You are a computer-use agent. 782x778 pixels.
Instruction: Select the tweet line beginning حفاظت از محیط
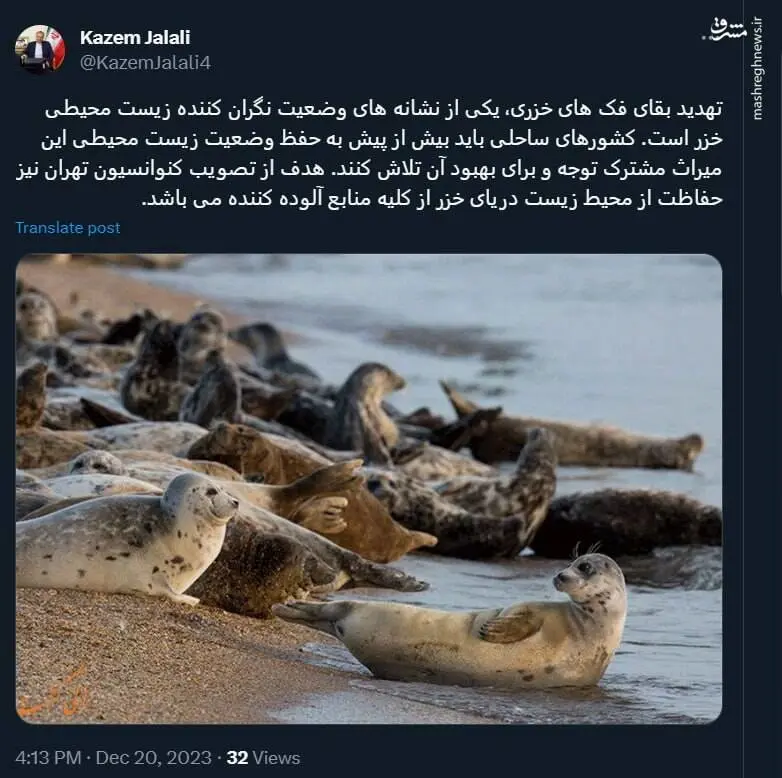(432, 199)
